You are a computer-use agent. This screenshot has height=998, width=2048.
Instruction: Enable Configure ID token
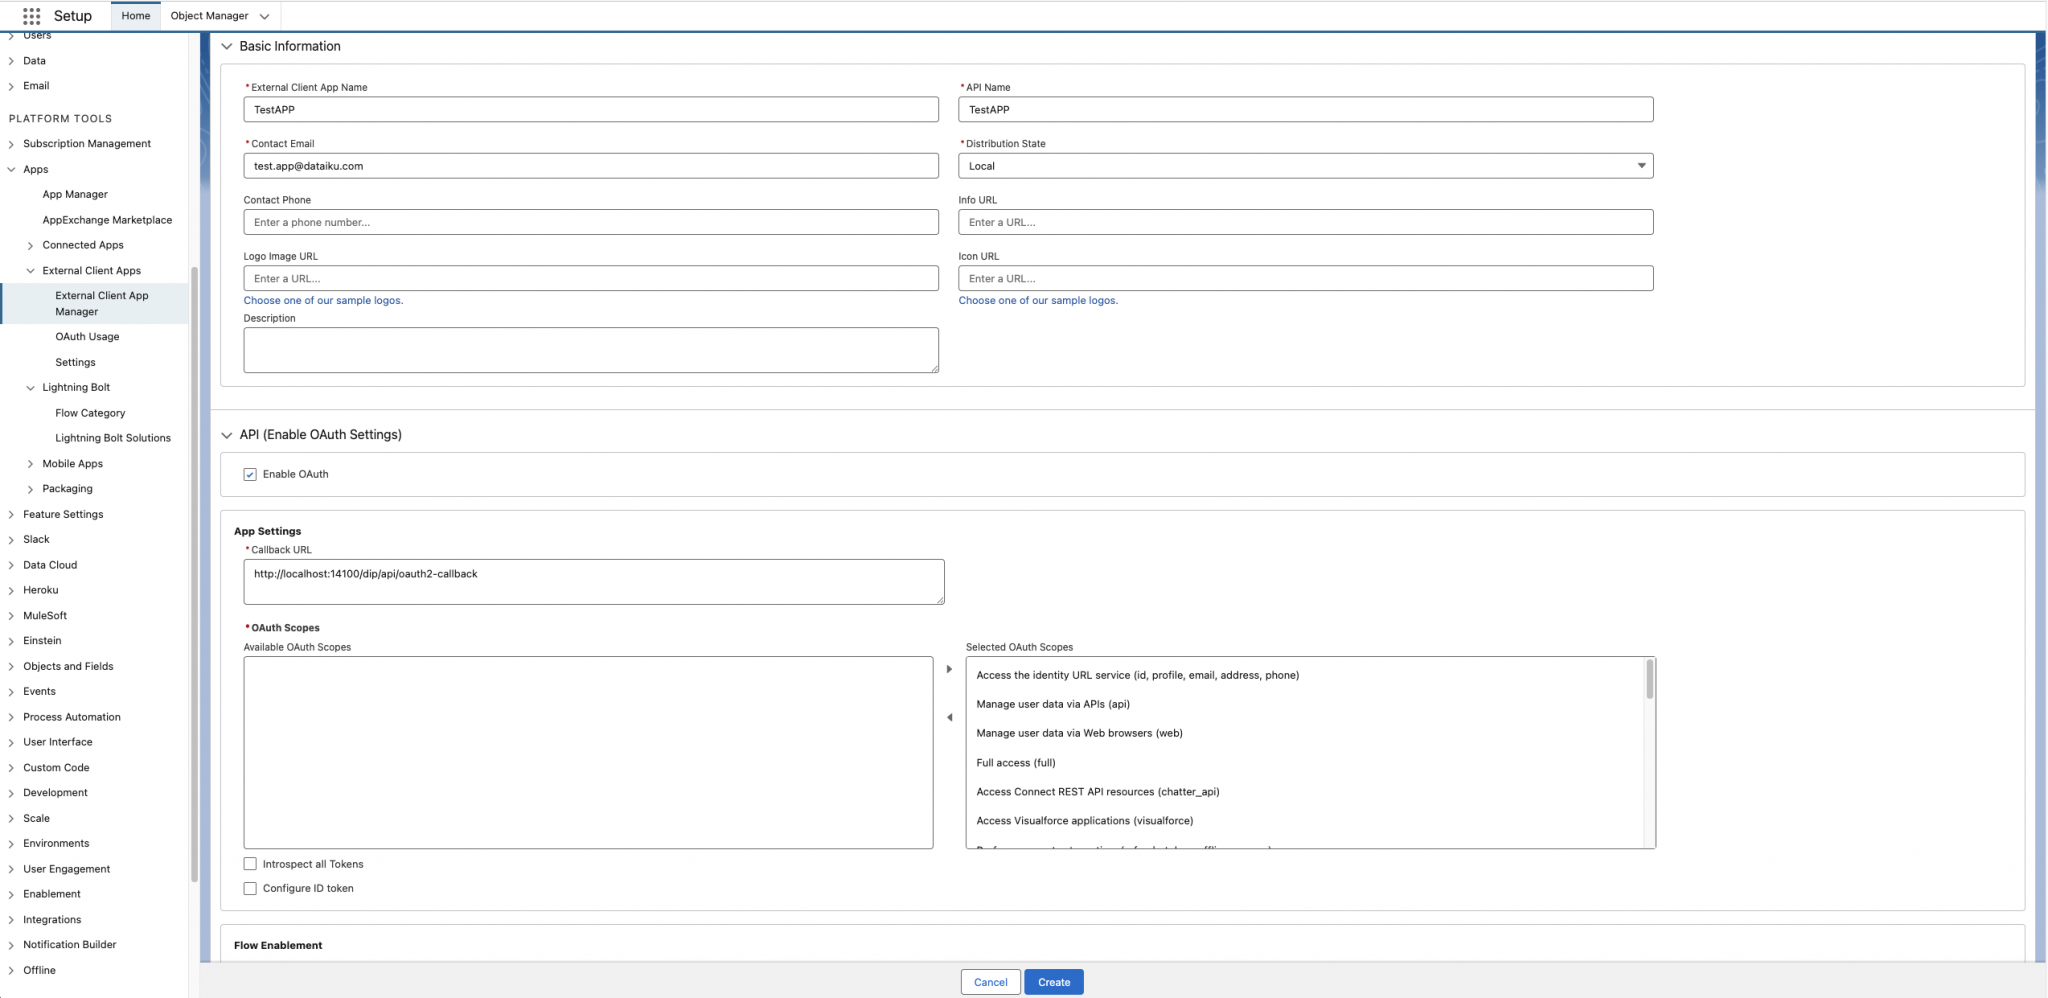pyautogui.click(x=250, y=888)
